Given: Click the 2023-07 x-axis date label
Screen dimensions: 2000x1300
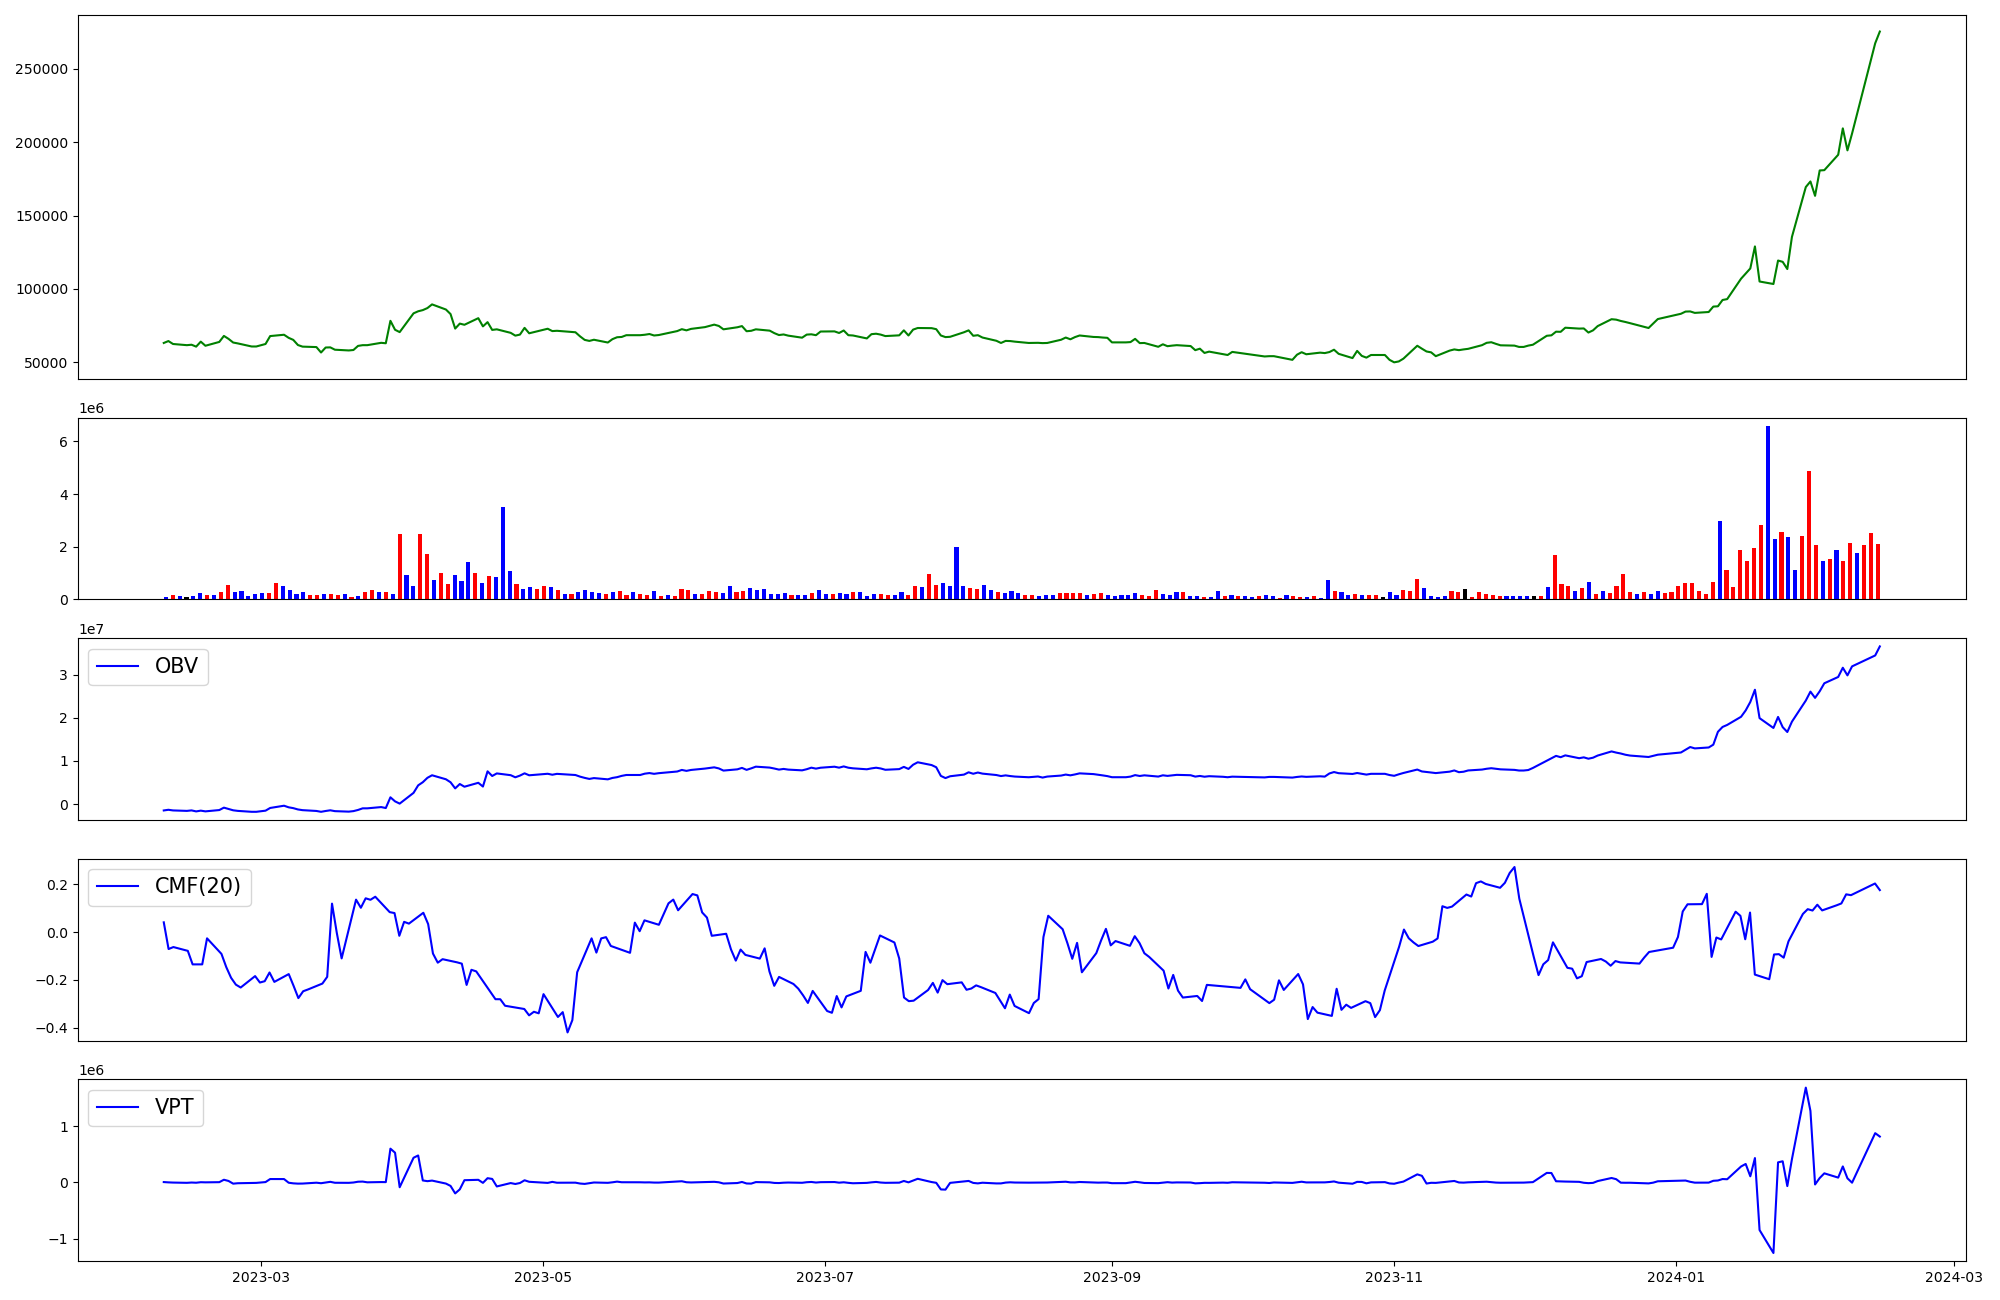Looking at the screenshot, I should (825, 1277).
